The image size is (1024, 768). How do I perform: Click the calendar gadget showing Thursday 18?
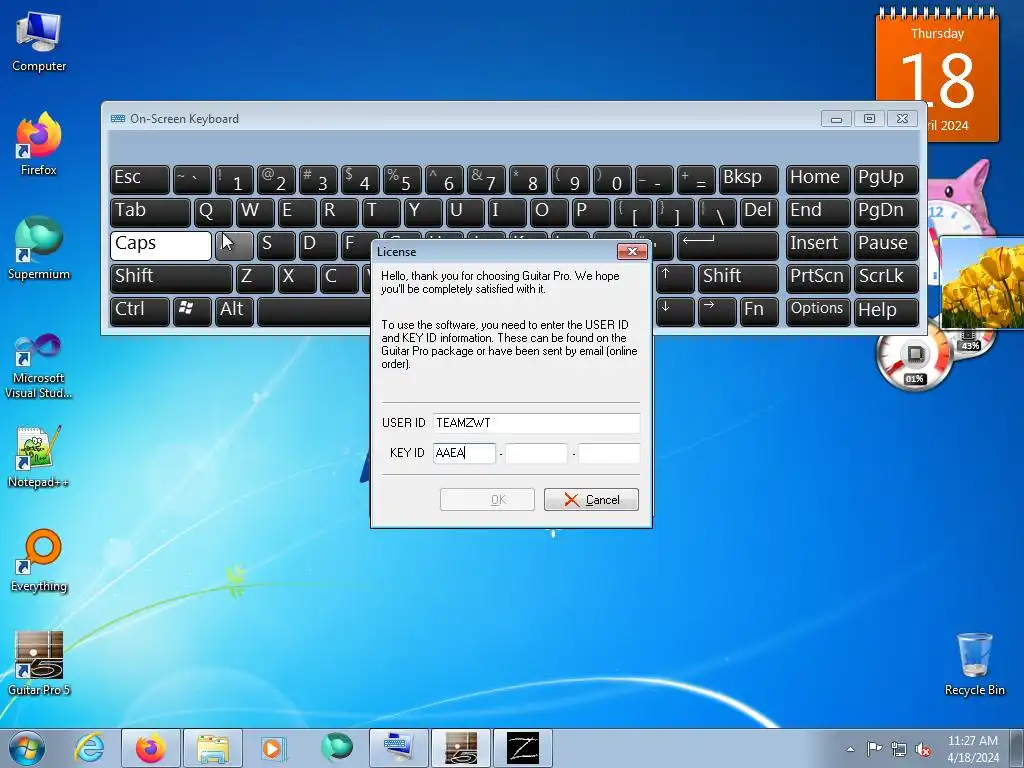937,75
